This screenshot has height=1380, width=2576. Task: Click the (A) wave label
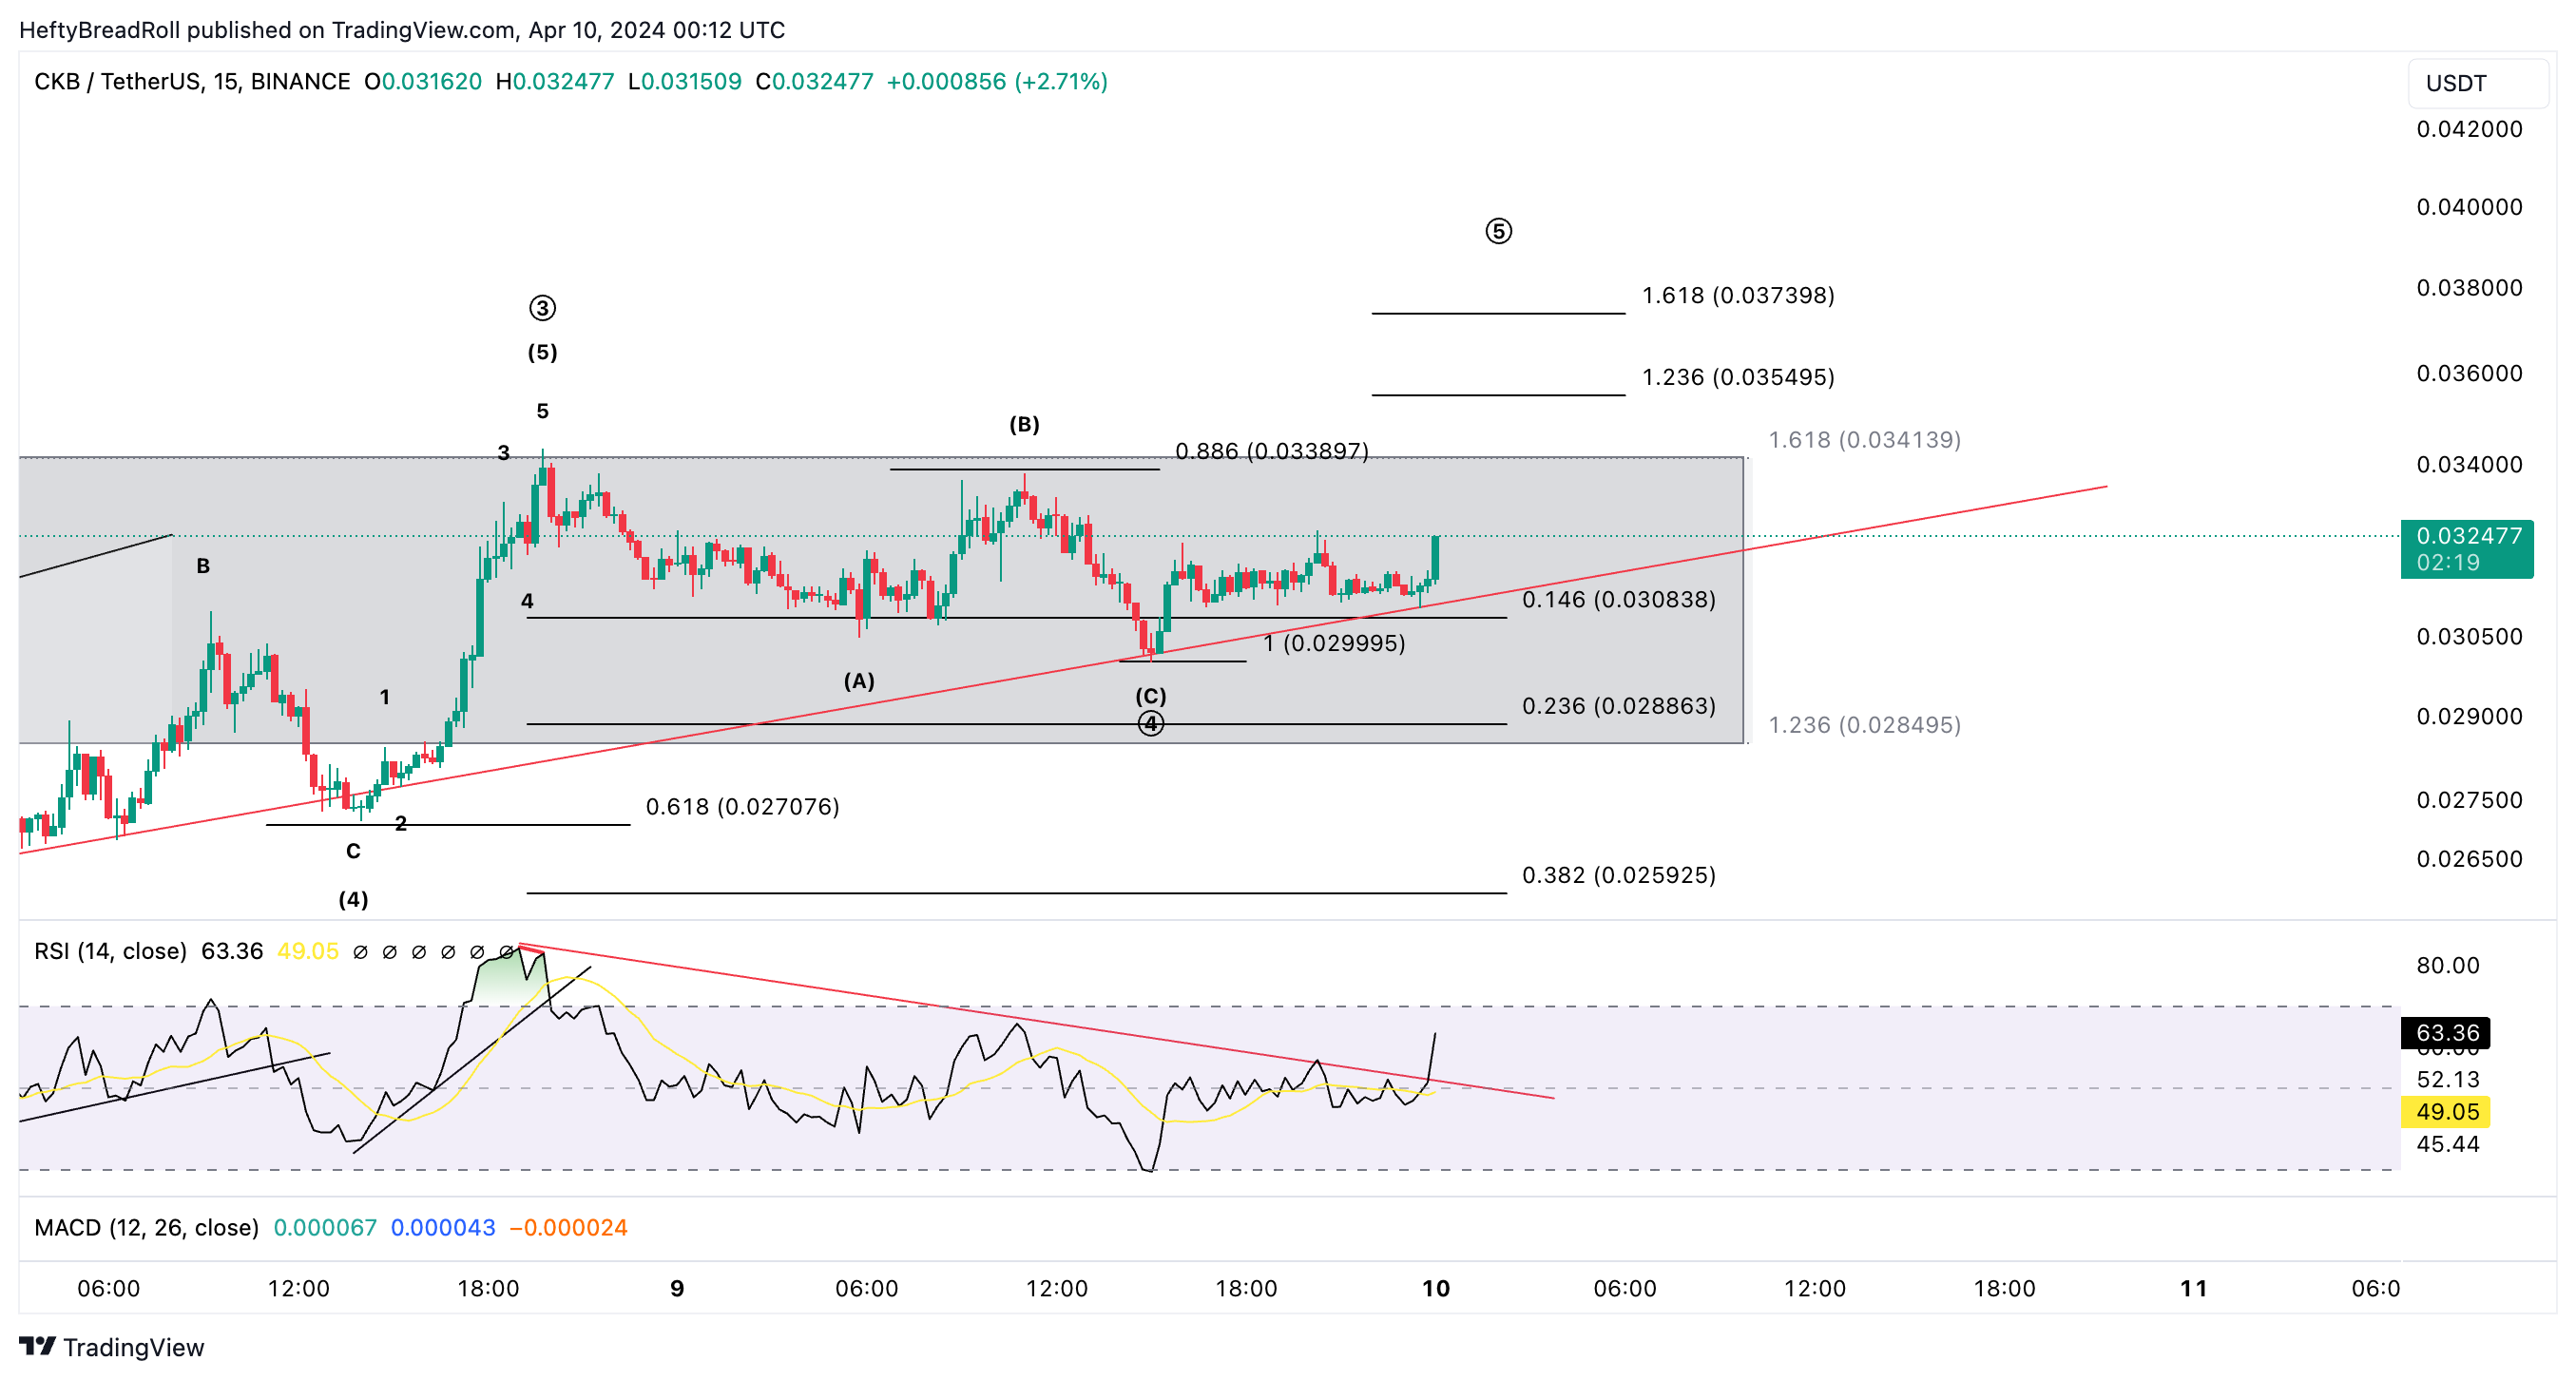859,680
